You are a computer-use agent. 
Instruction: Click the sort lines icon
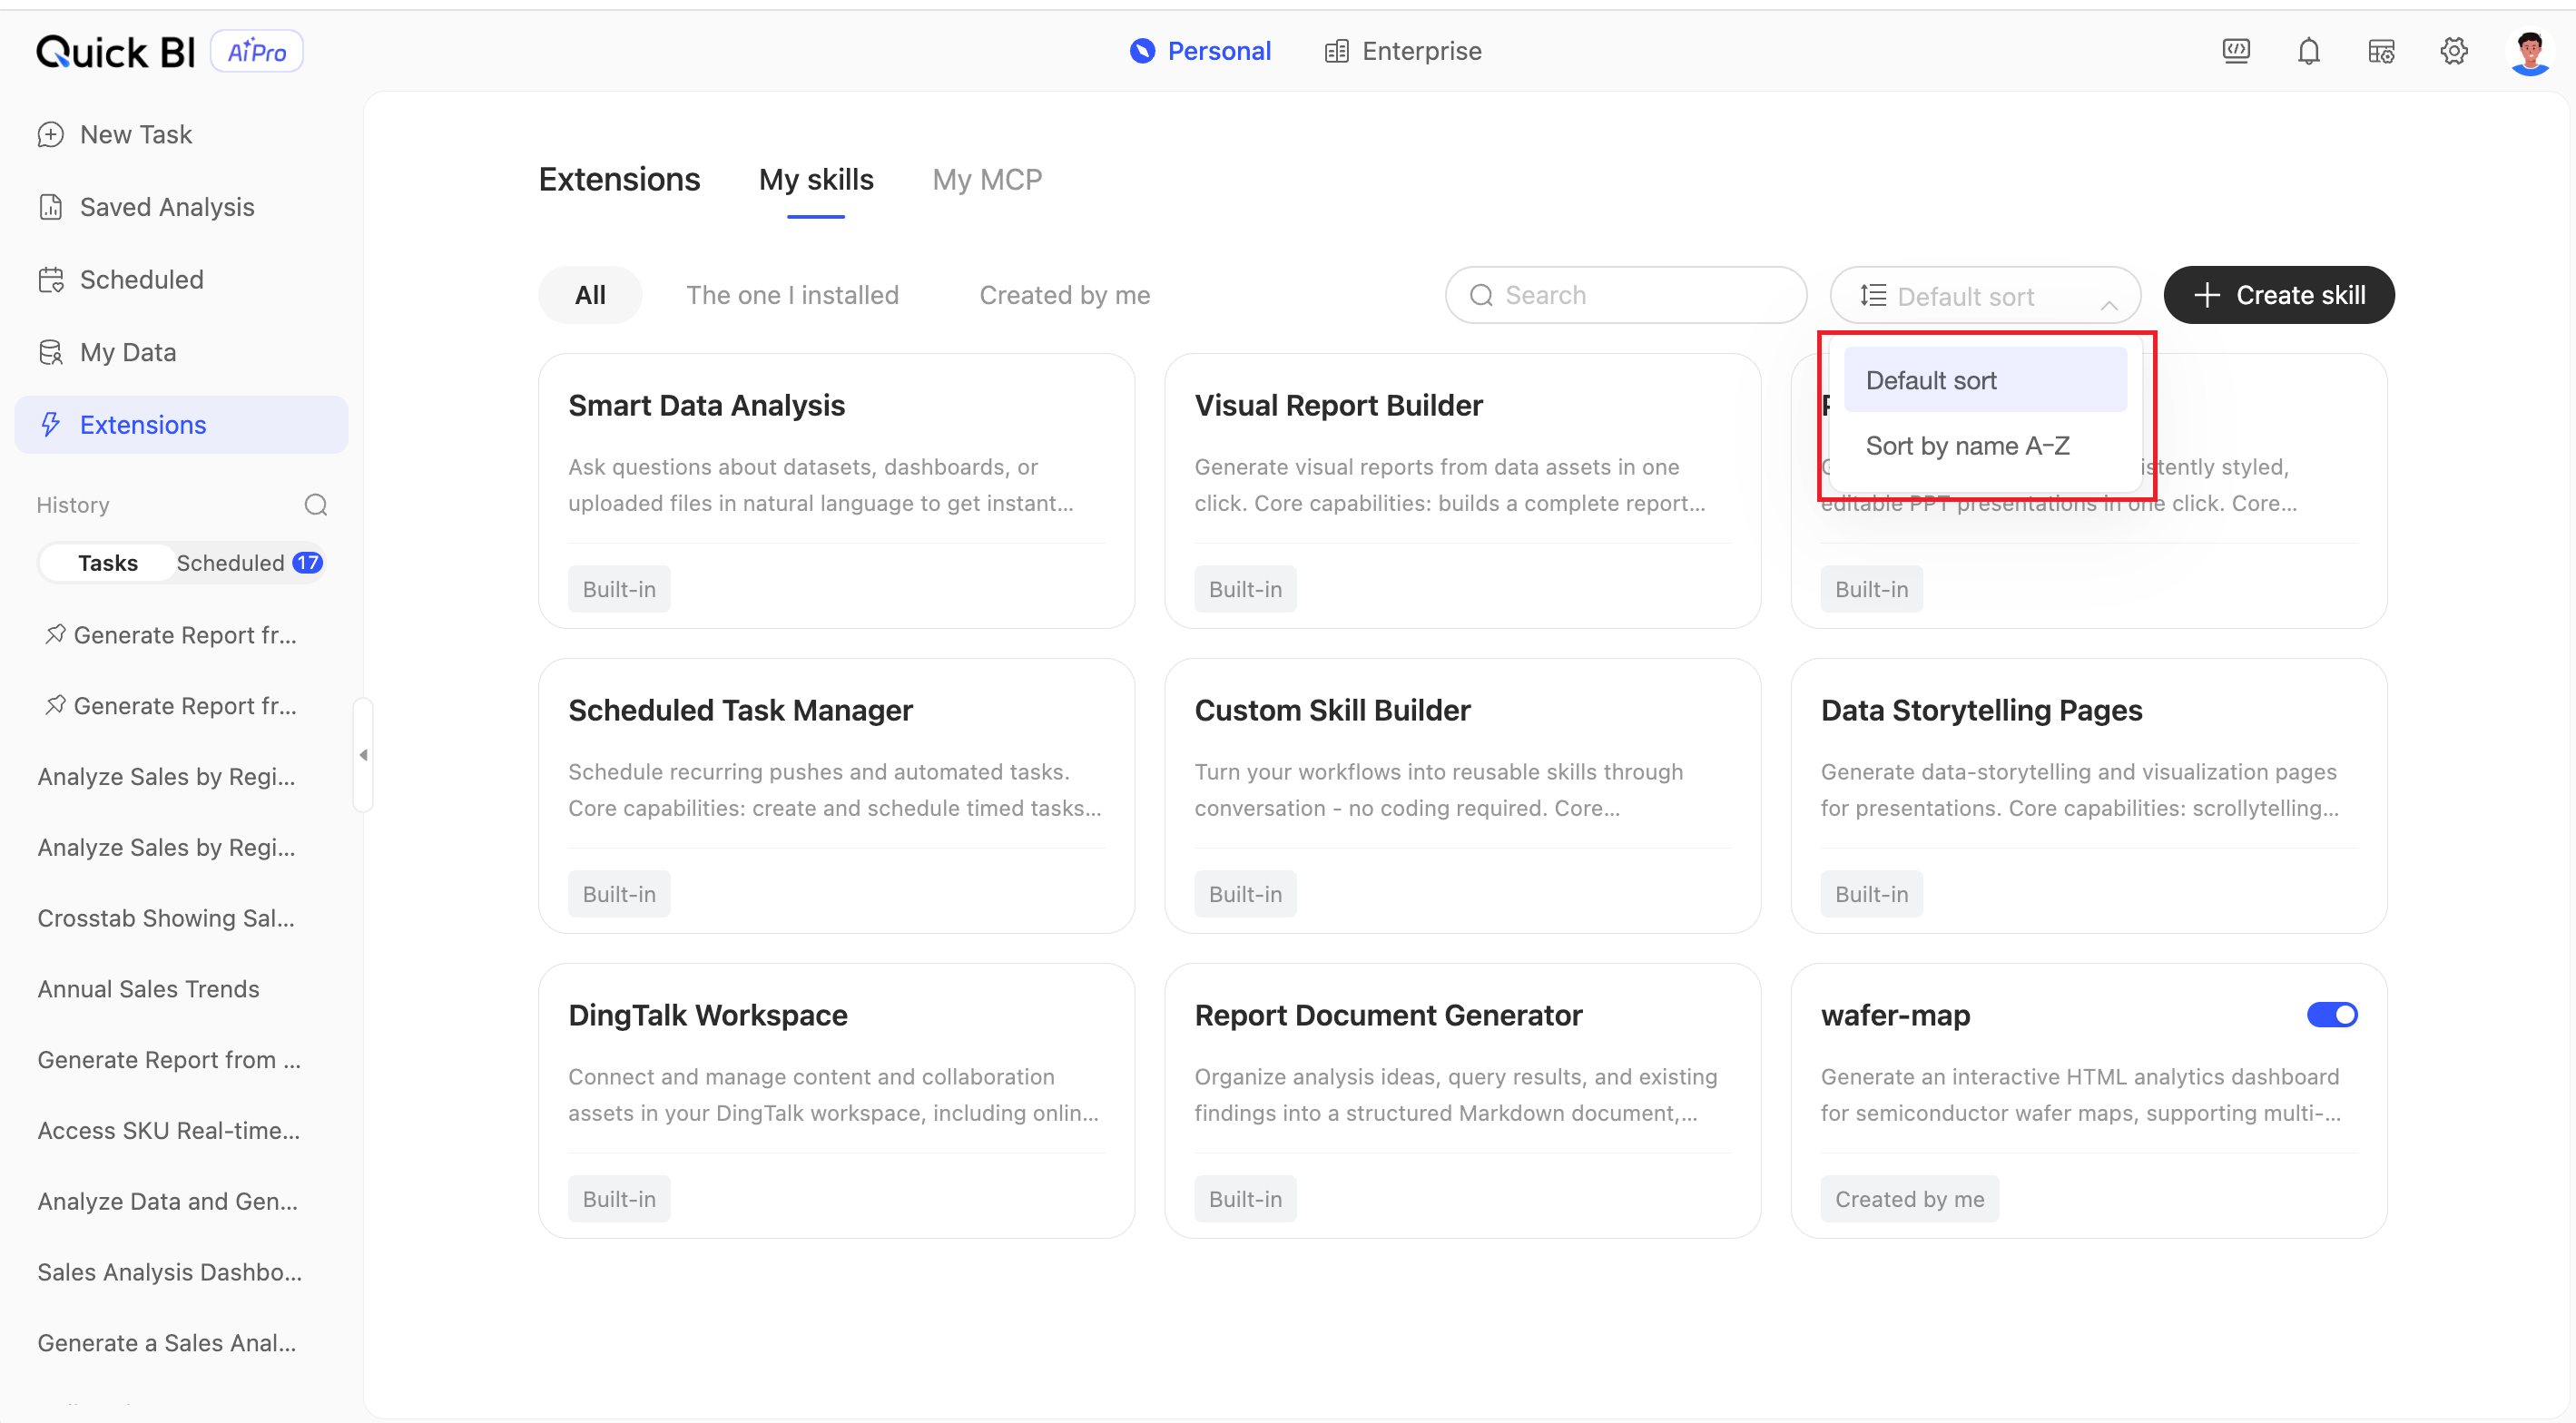tap(1873, 296)
